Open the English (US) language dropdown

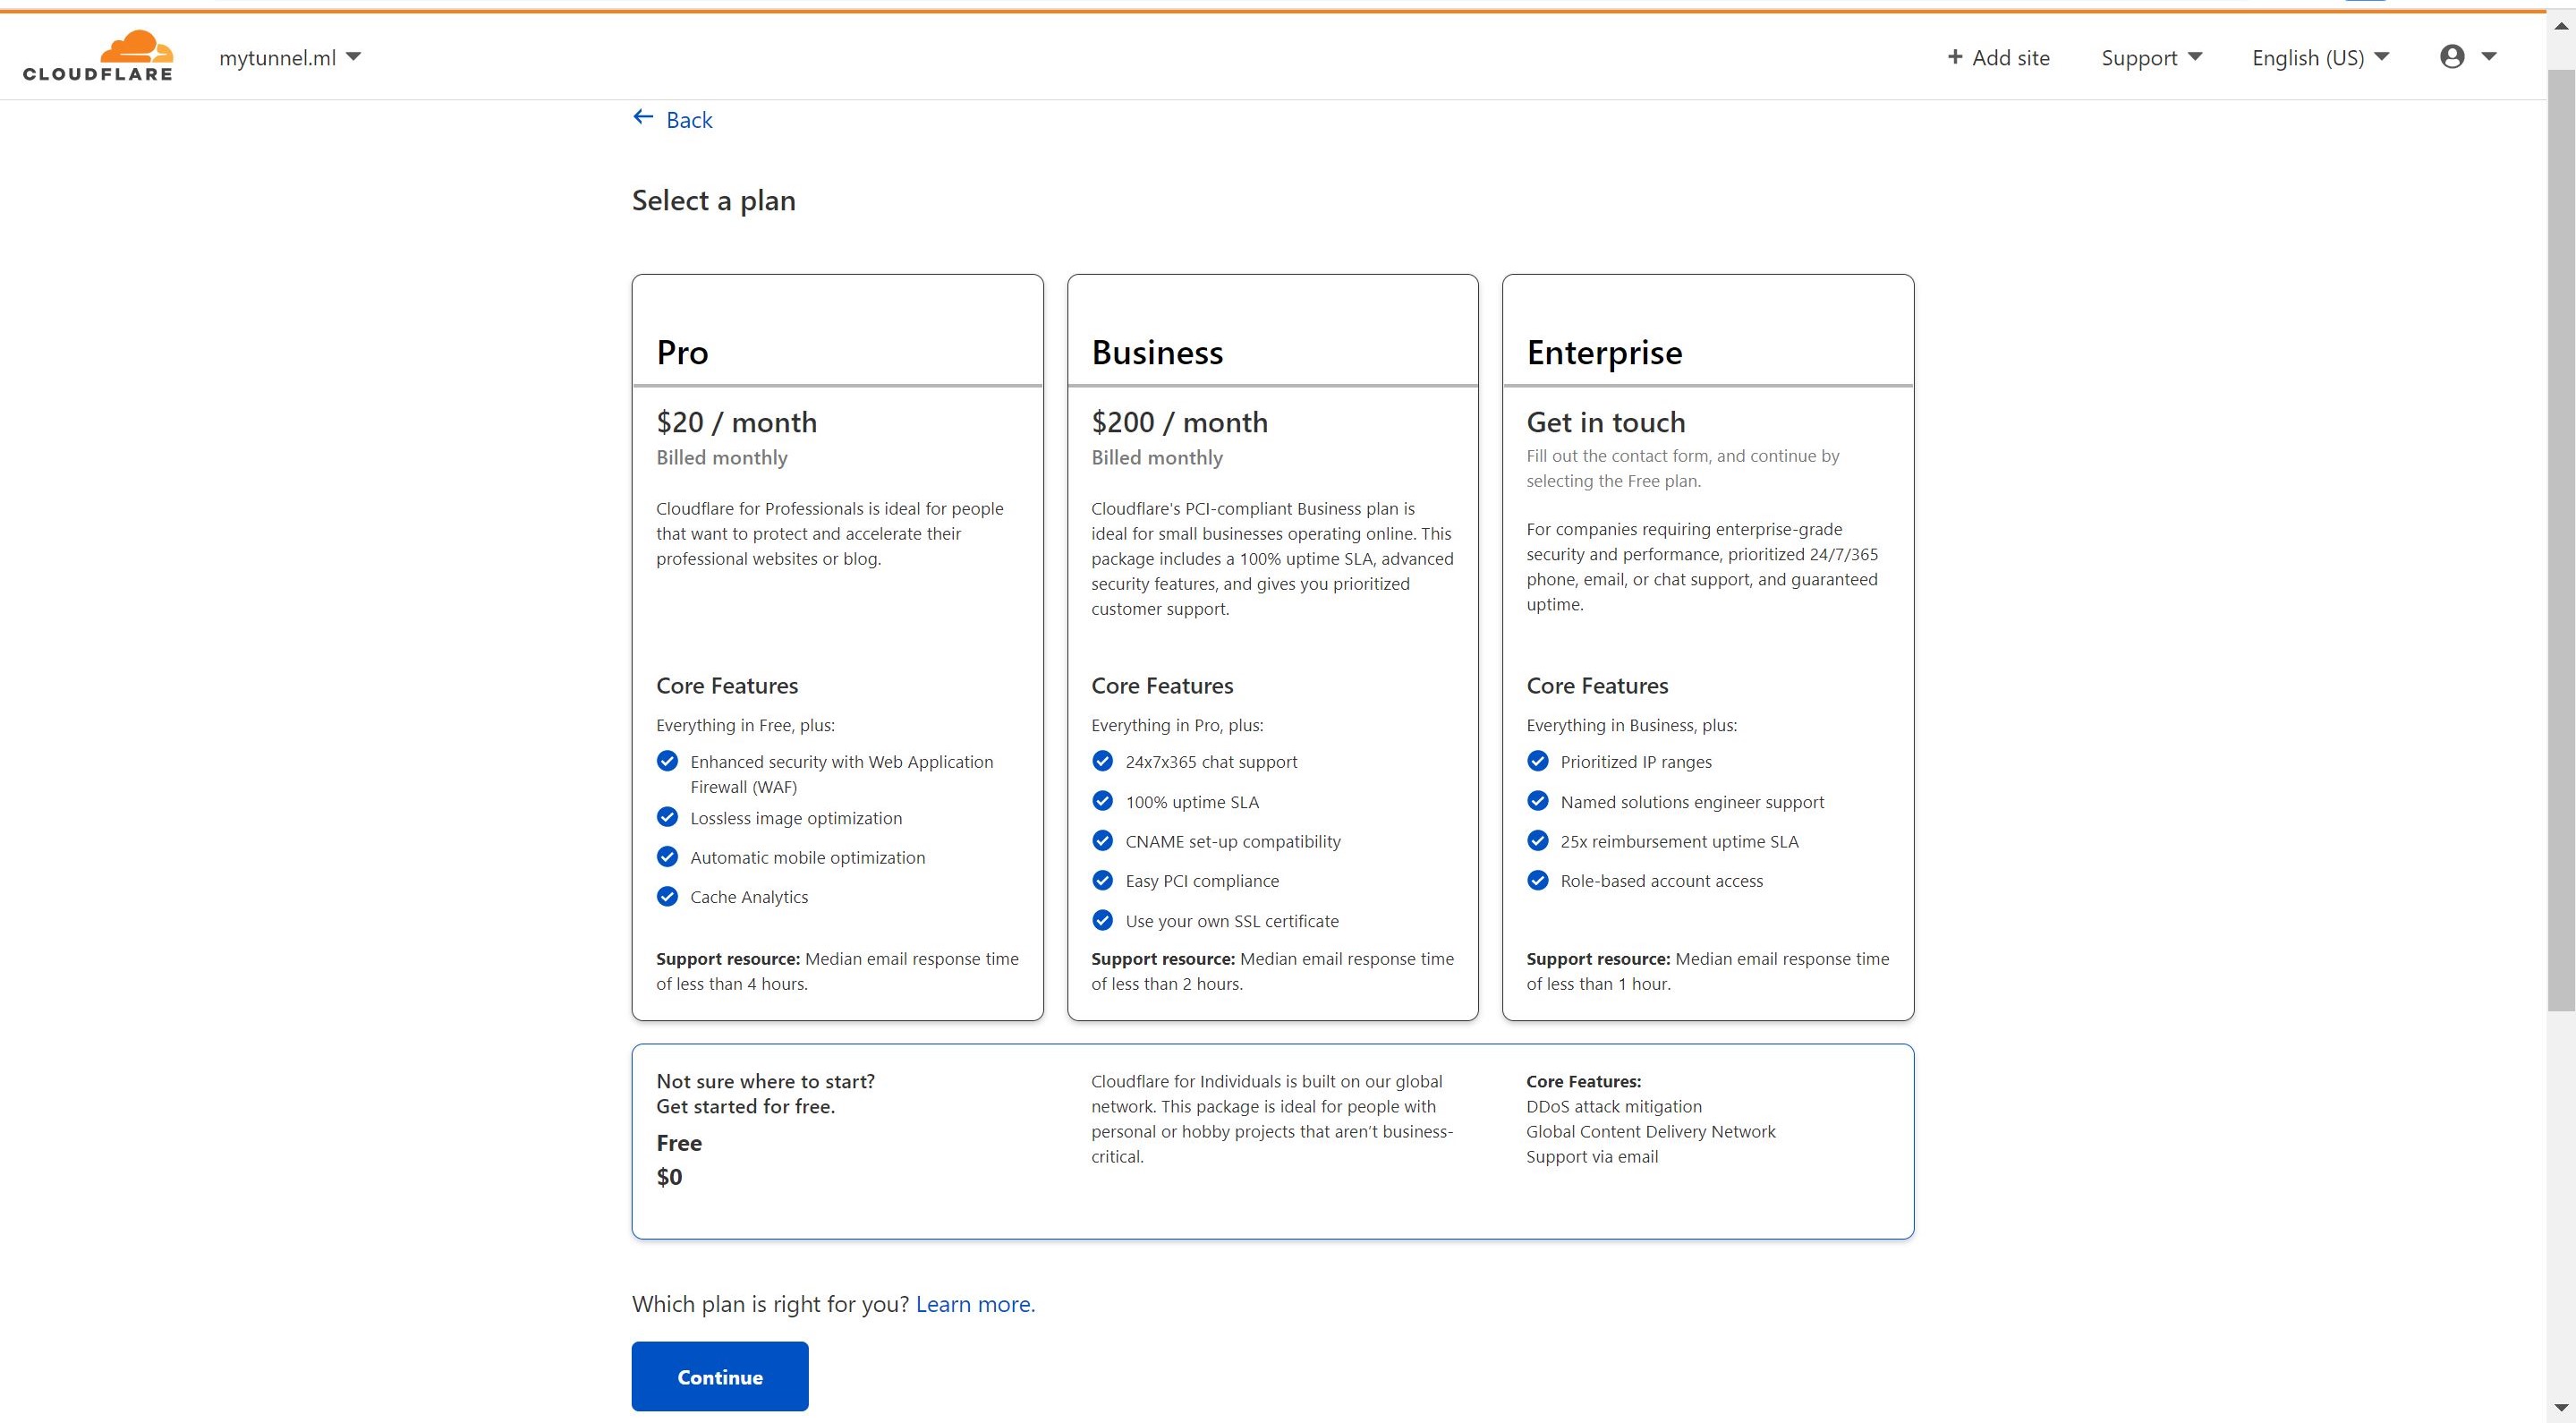[2320, 58]
